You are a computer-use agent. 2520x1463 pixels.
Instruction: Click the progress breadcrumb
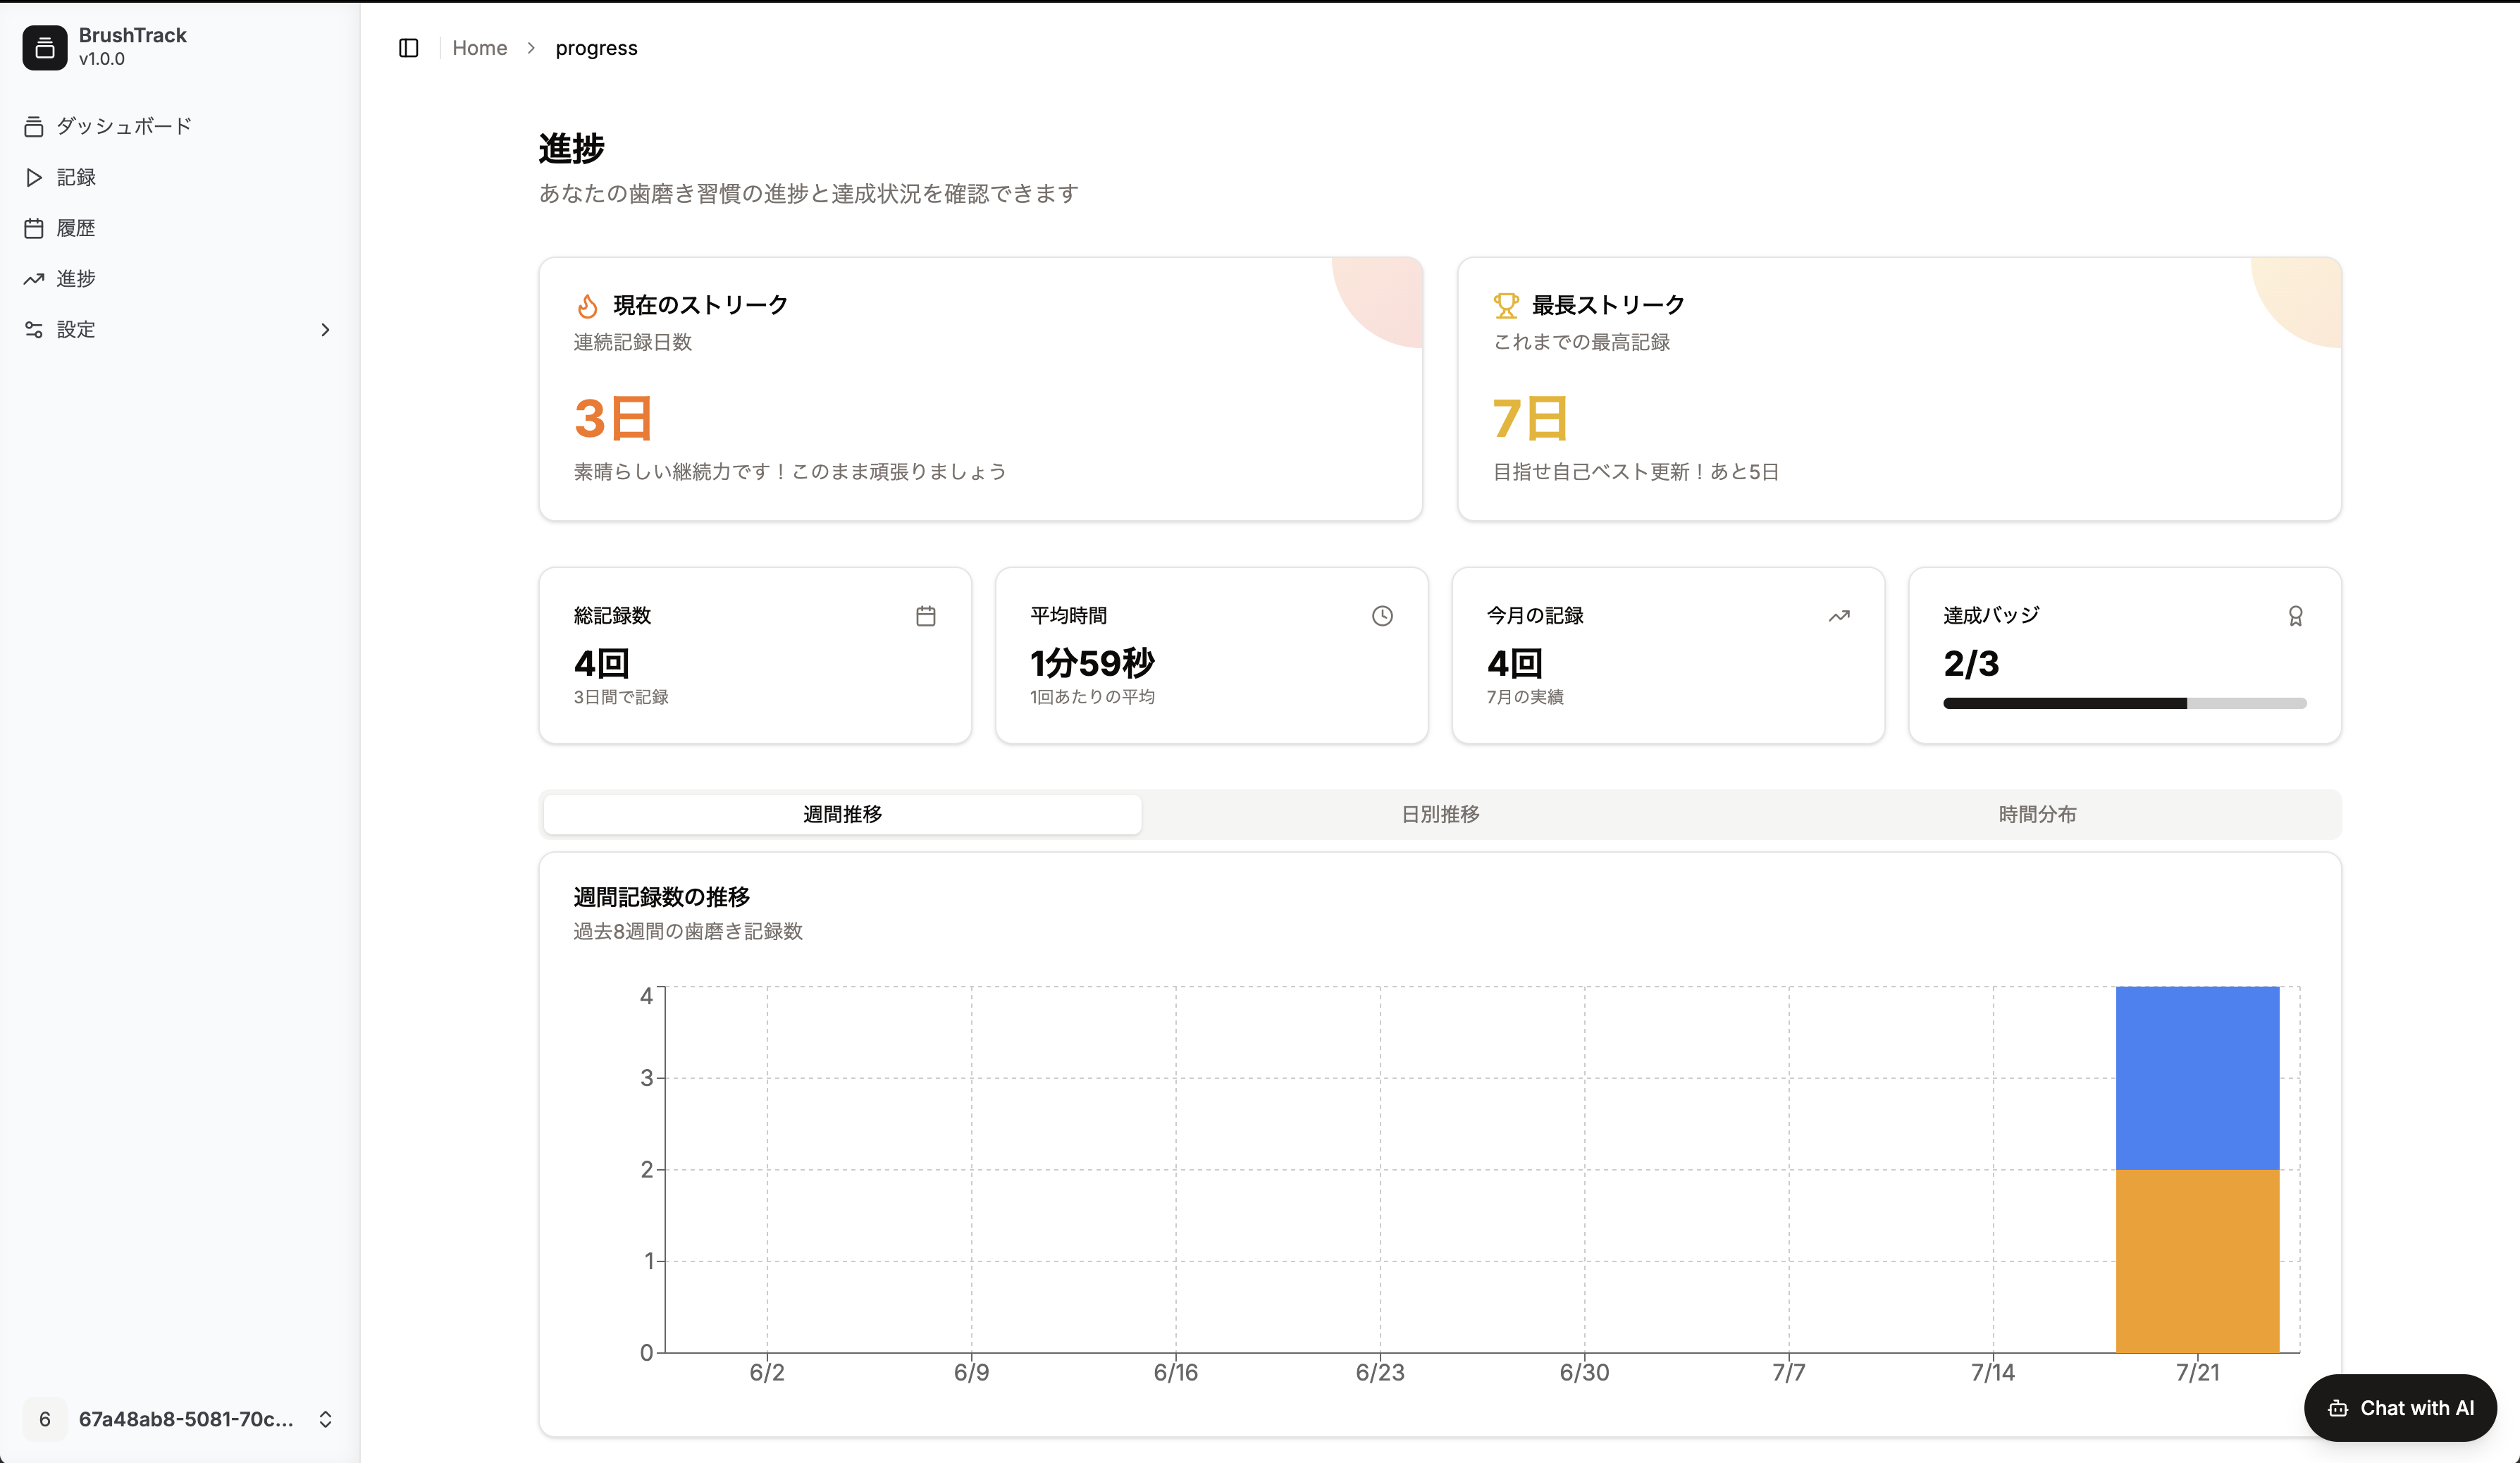596,48
